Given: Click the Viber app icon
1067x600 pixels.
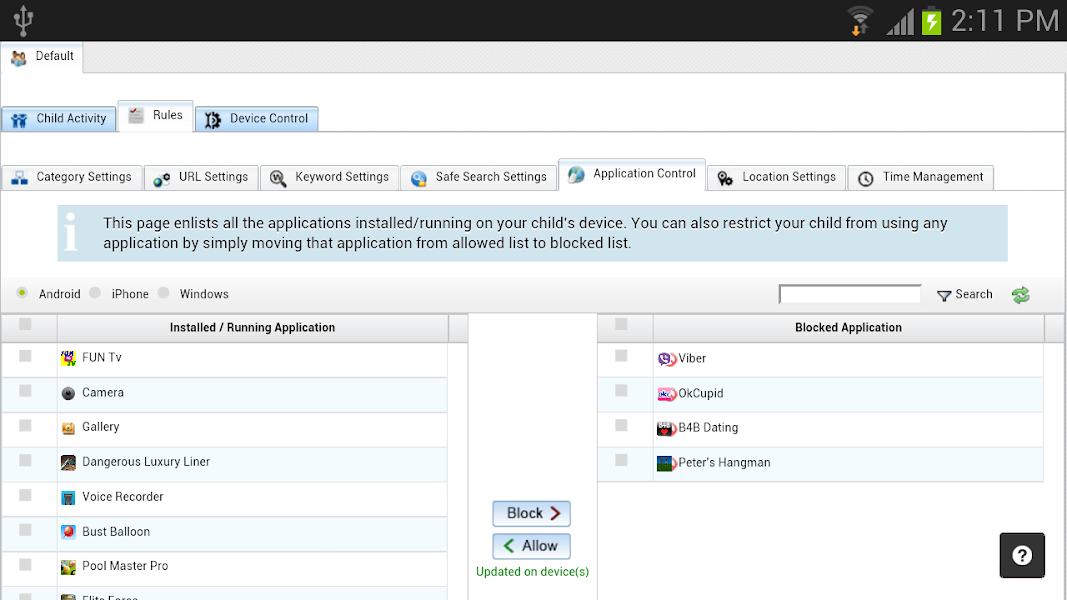Looking at the screenshot, I should [x=667, y=359].
